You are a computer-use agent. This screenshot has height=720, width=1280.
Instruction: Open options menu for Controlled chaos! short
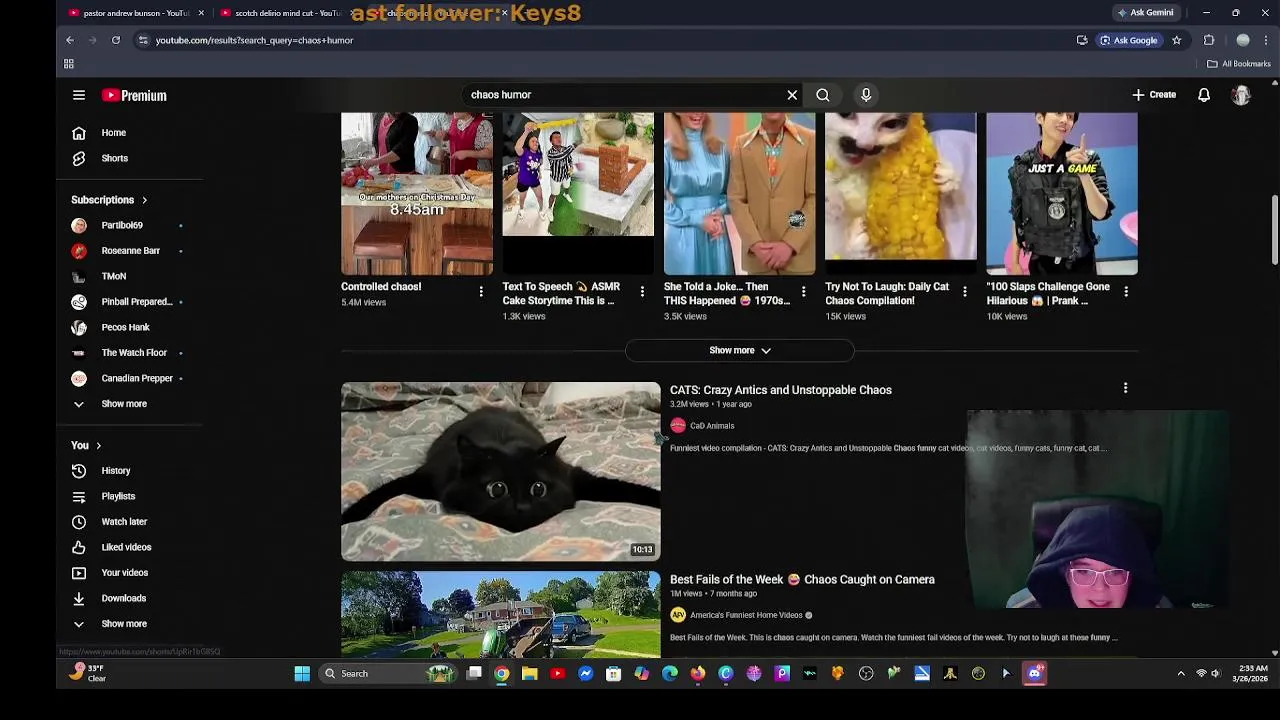[x=481, y=292]
